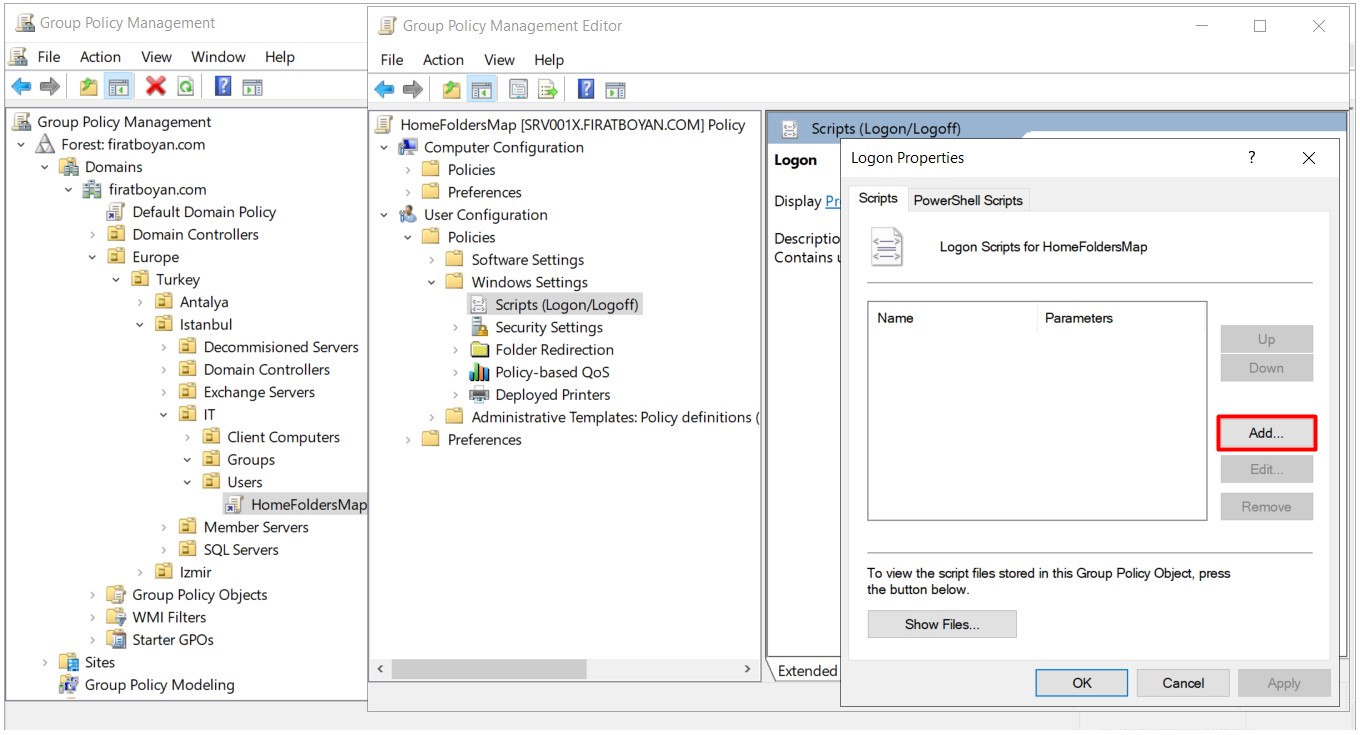Select Group Policy Modeling node
The width and height of the screenshot is (1360, 735).
[159, 685]
